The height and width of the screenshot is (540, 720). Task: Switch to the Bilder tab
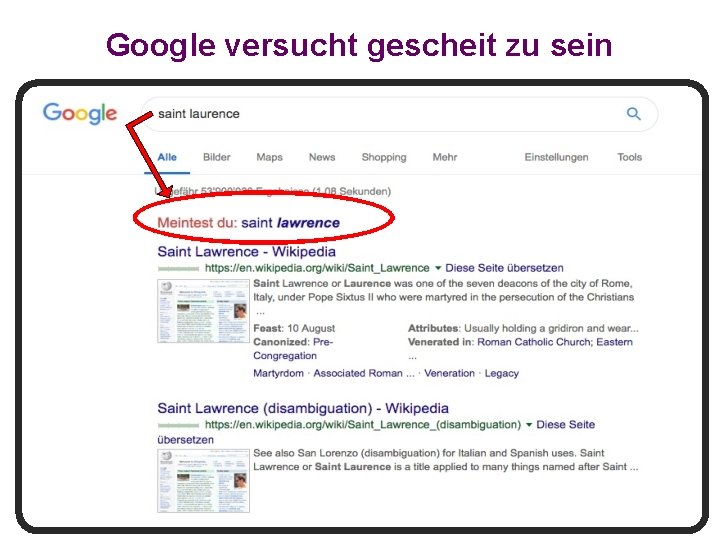217,157
